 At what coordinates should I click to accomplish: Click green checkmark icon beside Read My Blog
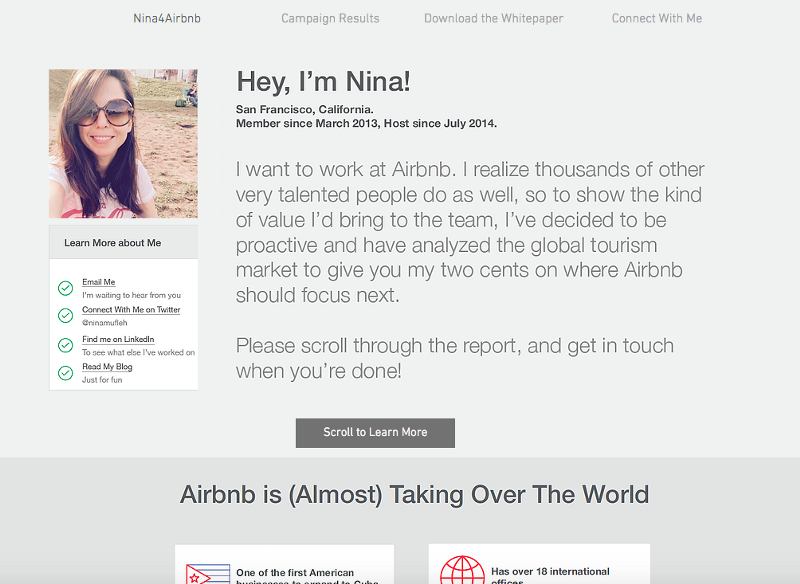point(65,373)
